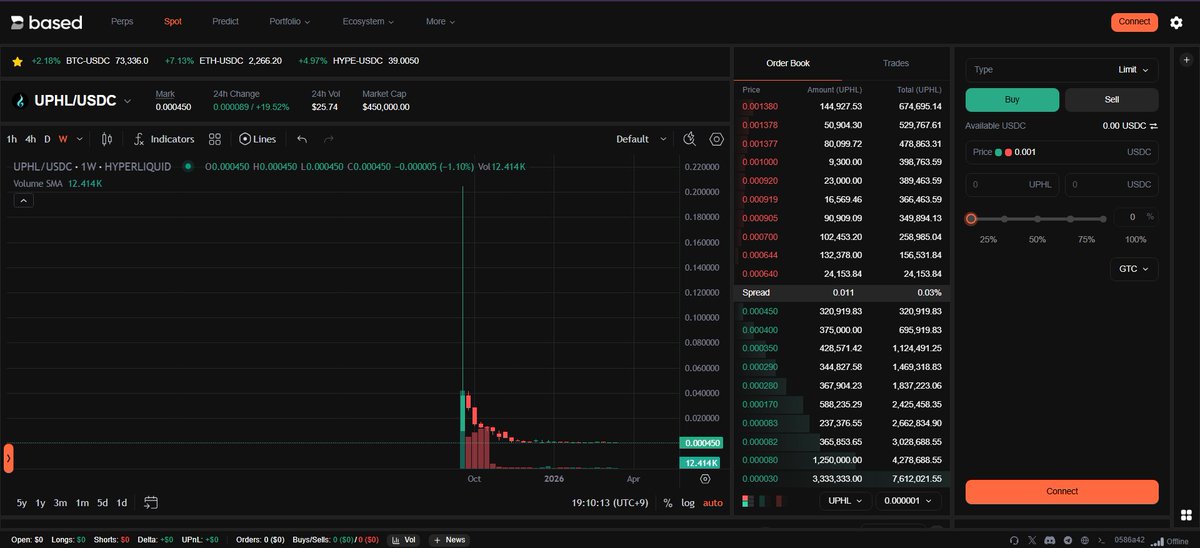Expand the Ecosystem menu

pos(368,21)
